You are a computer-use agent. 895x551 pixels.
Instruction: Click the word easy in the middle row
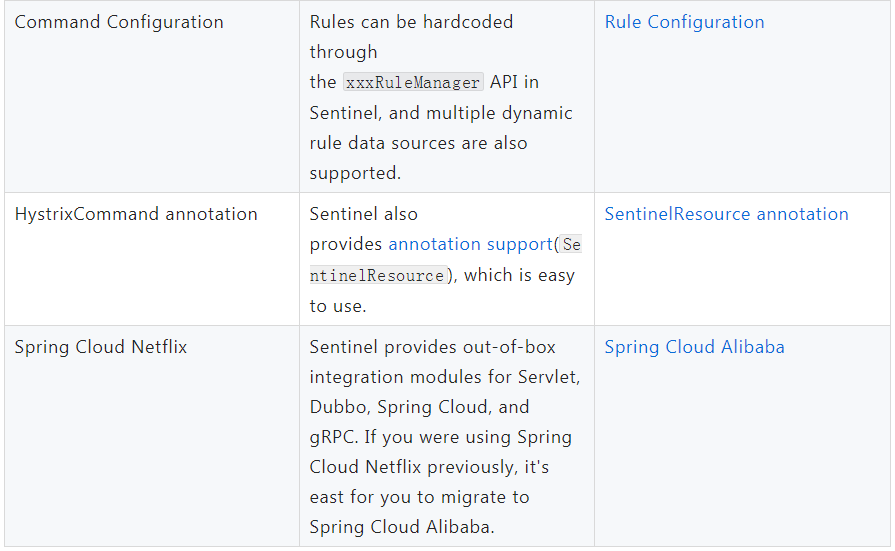click(x=555, y=275)
